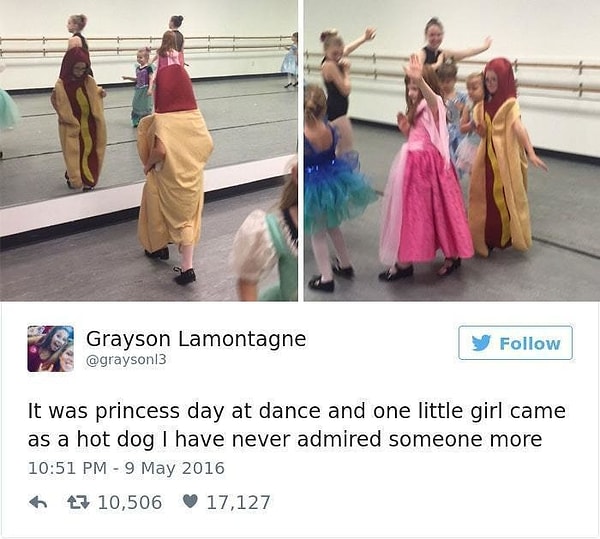The height and width of the screenshot is (539, 600).
Task: Click the princess day tweet text
Action: click(297, 425)
